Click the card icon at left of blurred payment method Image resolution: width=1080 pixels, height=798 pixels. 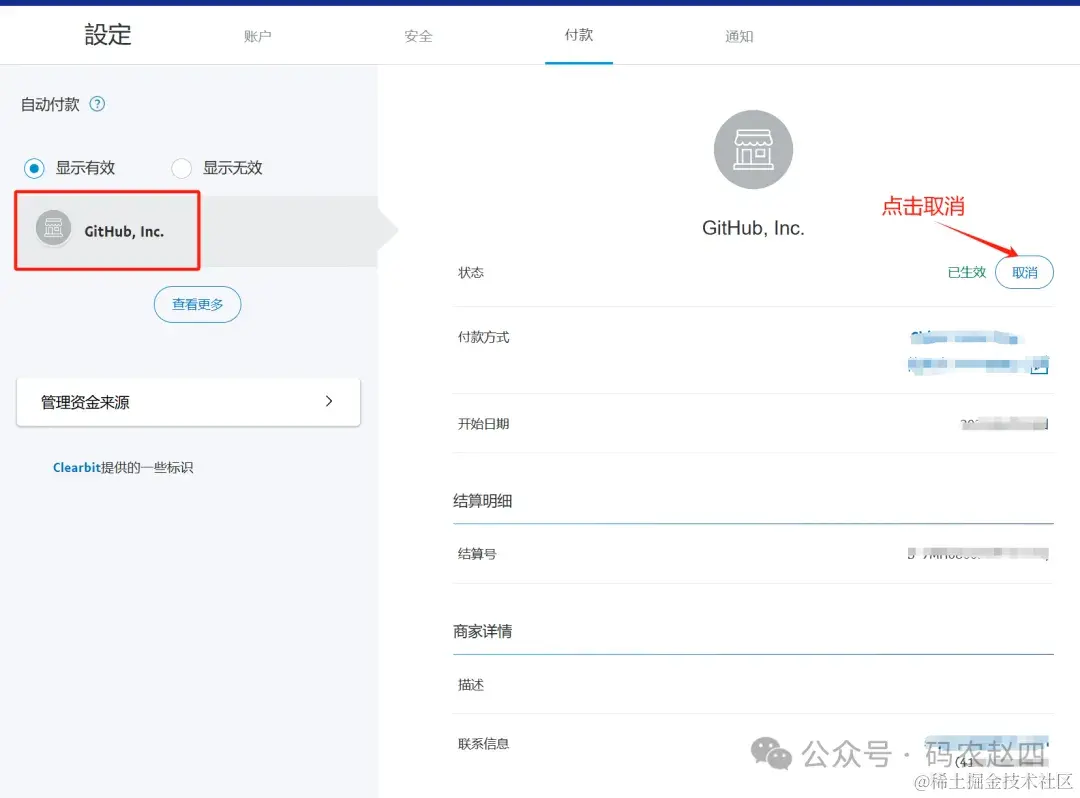(x=912, y=364)
